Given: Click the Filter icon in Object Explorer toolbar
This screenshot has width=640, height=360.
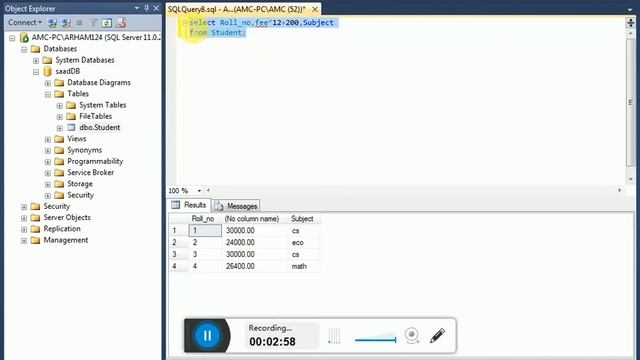Looking at the screenshot, I should (94, 23).
